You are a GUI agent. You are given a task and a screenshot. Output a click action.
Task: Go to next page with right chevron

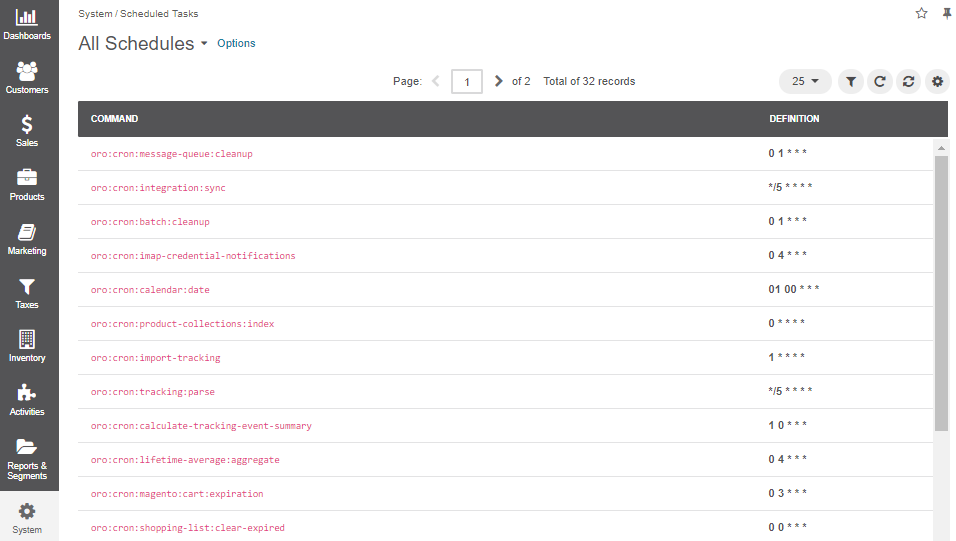coord(498,81)
